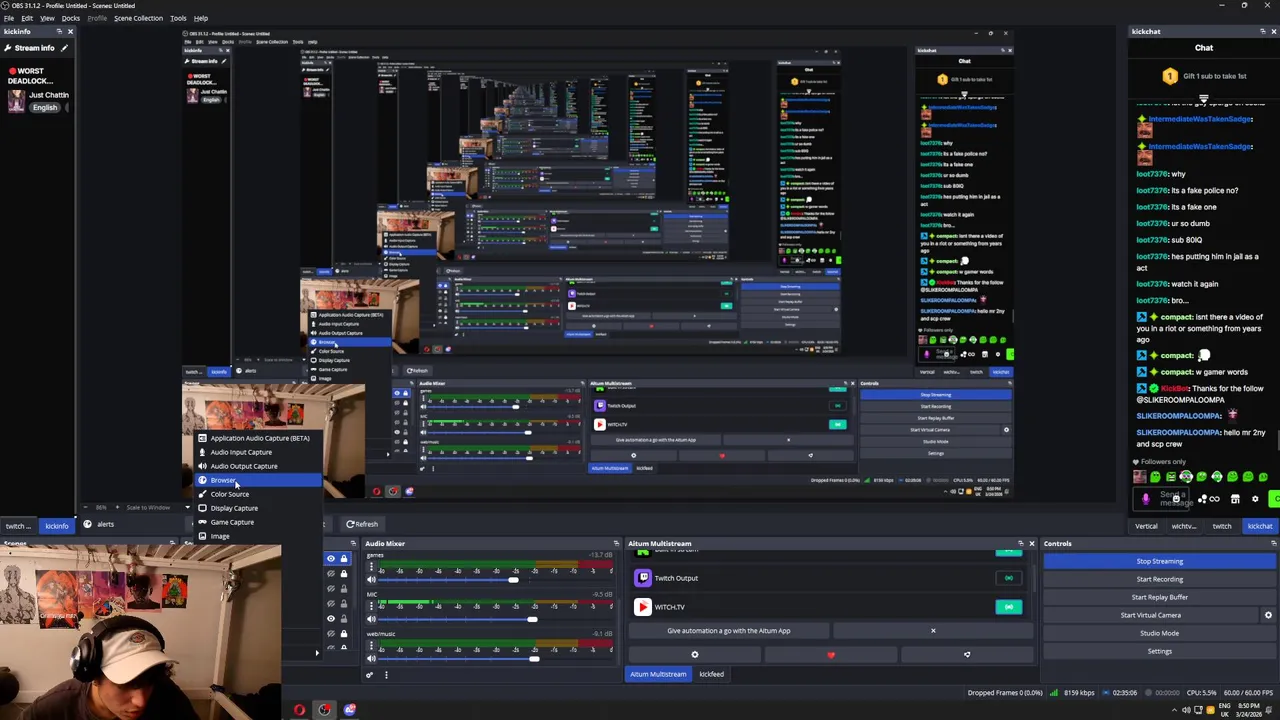Open the Docks menu in menu bar
The width and height of the screenshot is (1280, 720).
click(71, 18)
